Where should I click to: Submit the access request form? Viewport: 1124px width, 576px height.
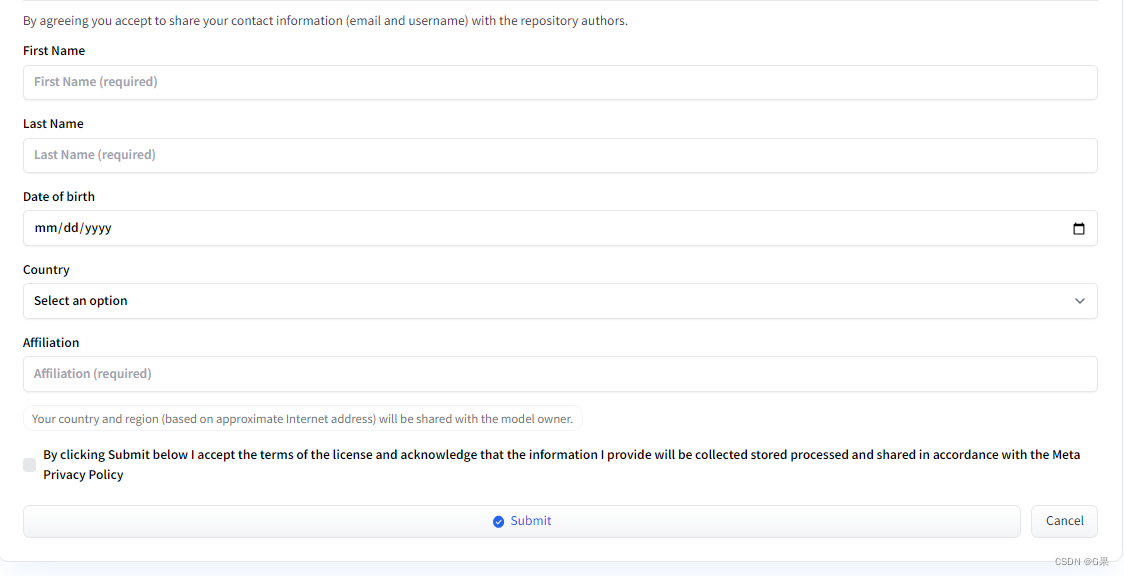(521, 522)
